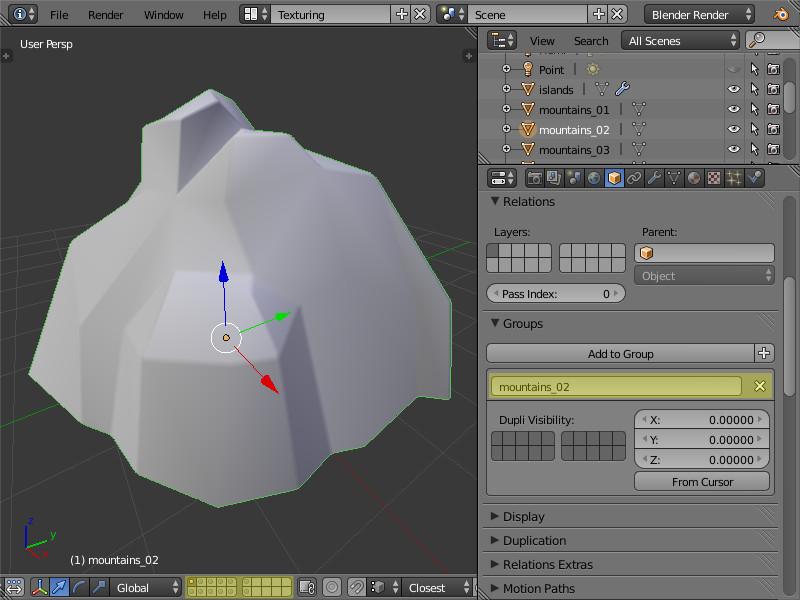The height and width of the screenshot is (600, 800).
Task: Hide mountains_01 using its eye icon
Action: click(x=734, y=109)
